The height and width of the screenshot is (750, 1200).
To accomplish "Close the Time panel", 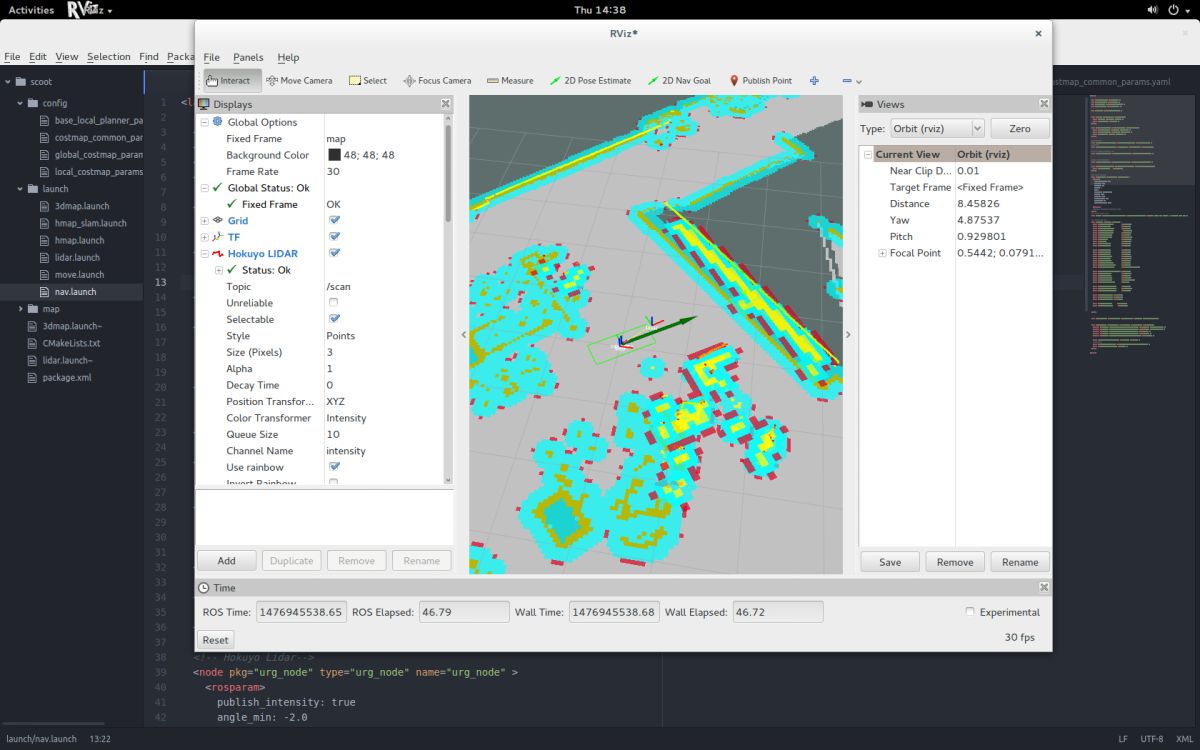I will point(1043,587).
